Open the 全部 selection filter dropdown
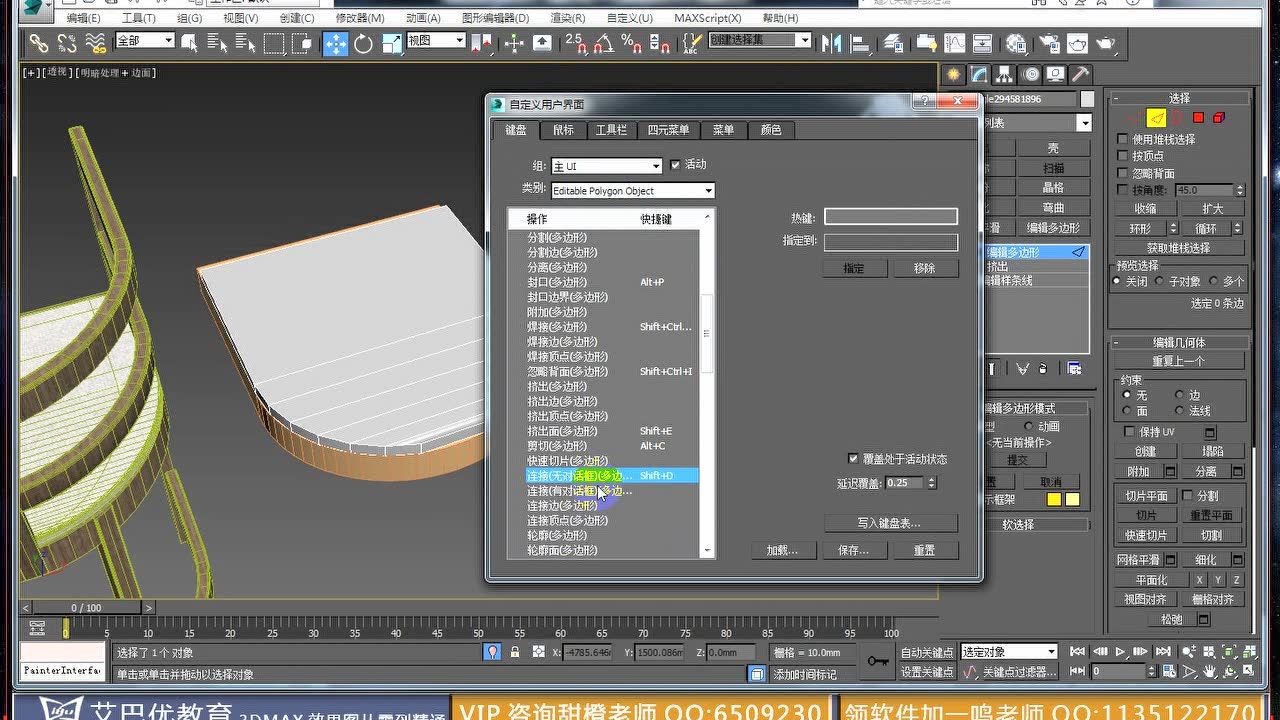 pyautogui.click(x=145, y=41)
